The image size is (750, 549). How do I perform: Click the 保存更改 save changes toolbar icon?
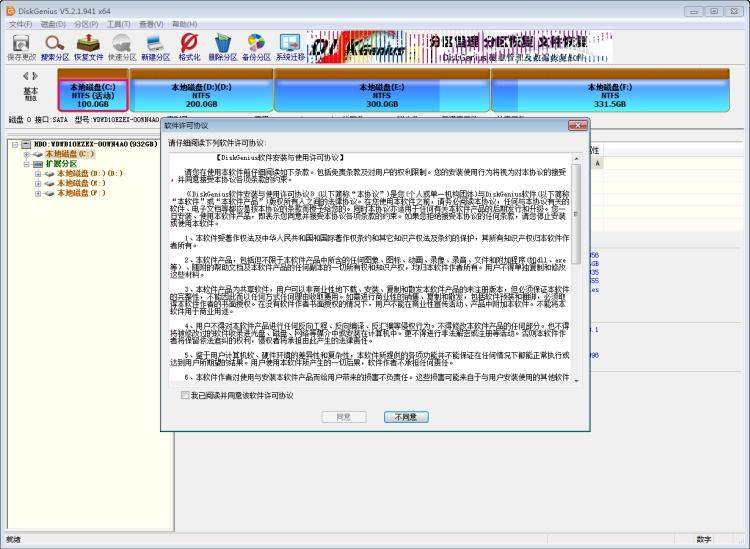click(x=21, y=47)
